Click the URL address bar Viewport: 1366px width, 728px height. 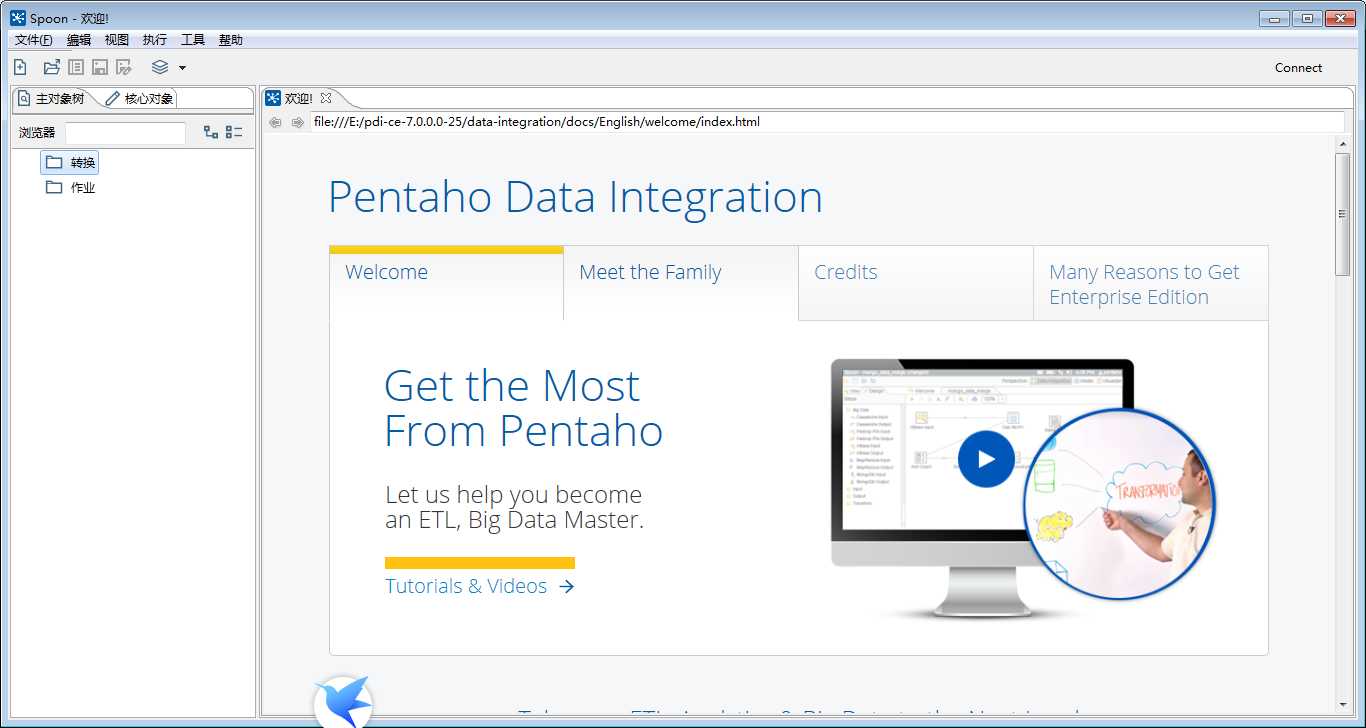[x=827, y=122]
